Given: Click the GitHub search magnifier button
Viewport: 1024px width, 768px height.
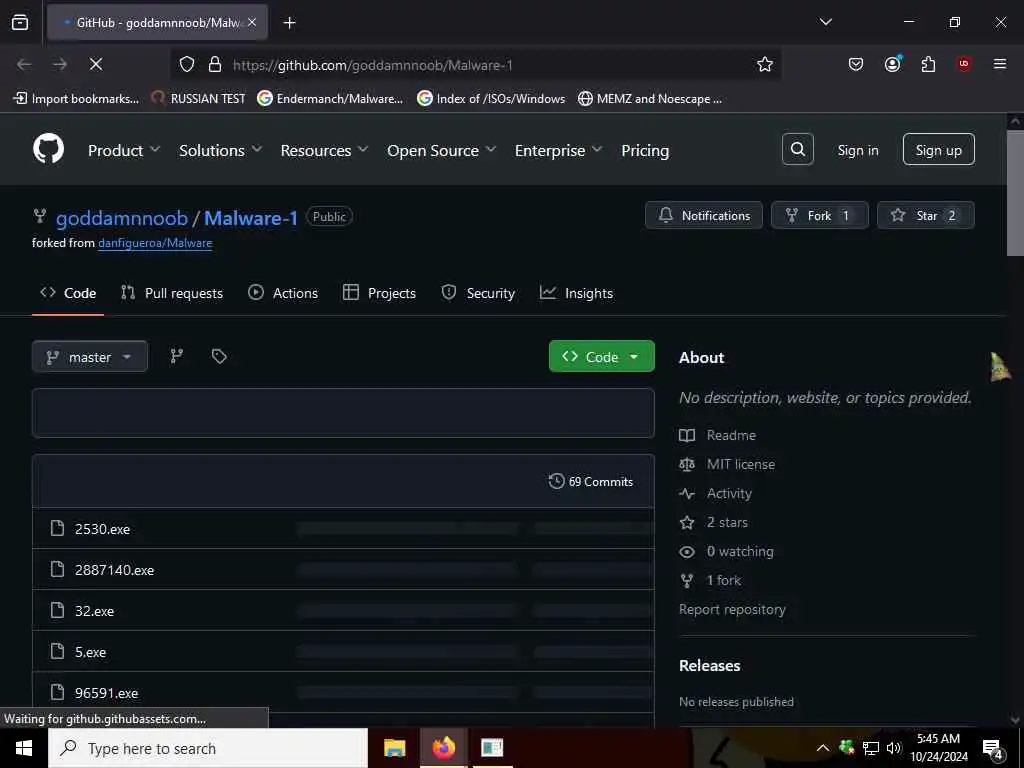Looking at the screenshot, I should (797, 150).
